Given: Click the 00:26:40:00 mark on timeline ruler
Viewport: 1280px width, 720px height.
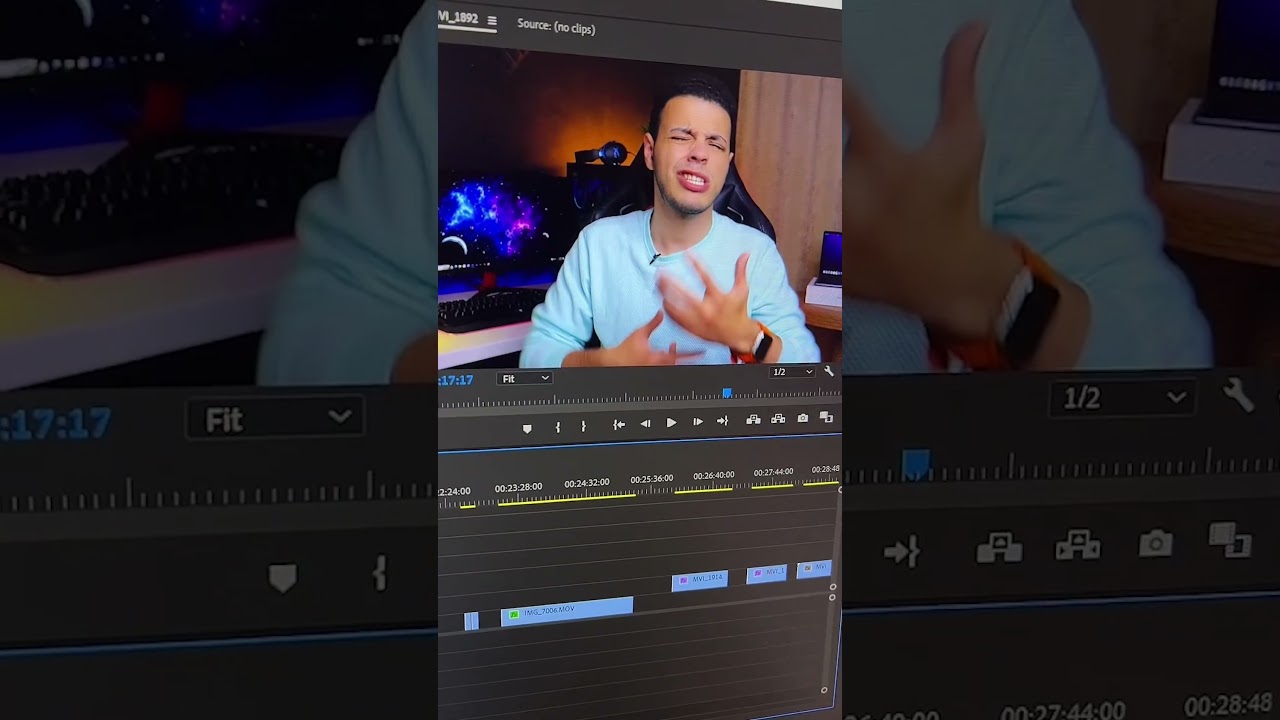Looking at the screenshot, I should 714,476.
